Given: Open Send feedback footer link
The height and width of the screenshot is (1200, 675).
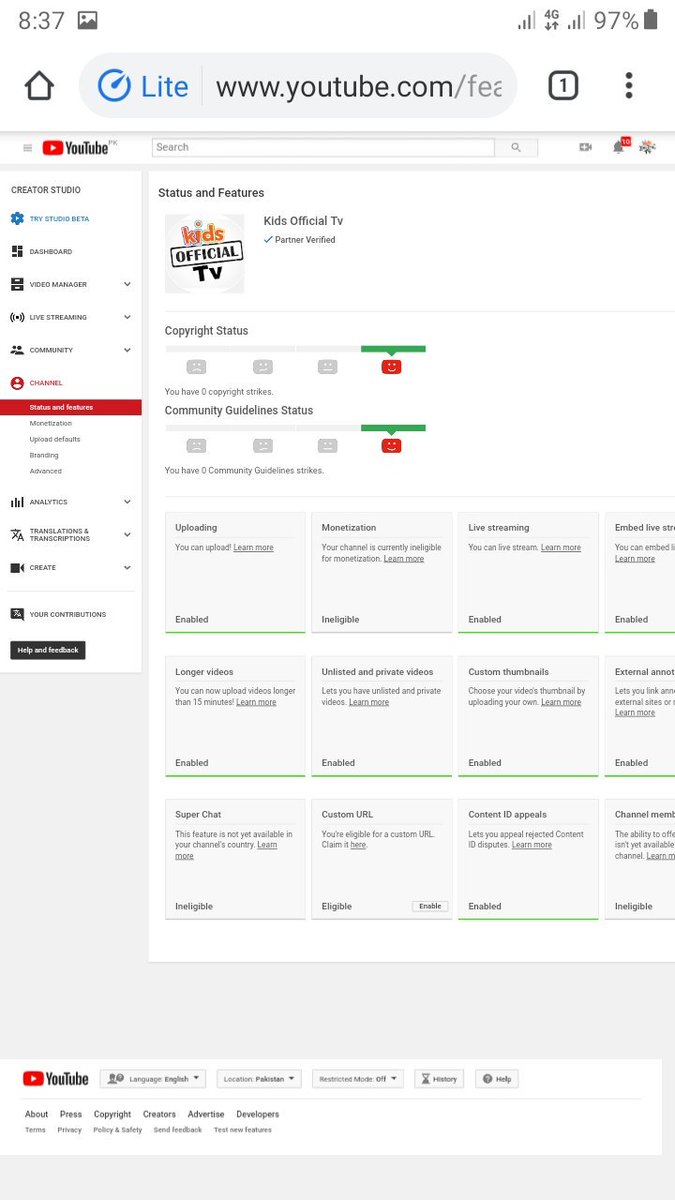Looking at the screenshot, I should pyautogui.click(x=178, y=1130).
